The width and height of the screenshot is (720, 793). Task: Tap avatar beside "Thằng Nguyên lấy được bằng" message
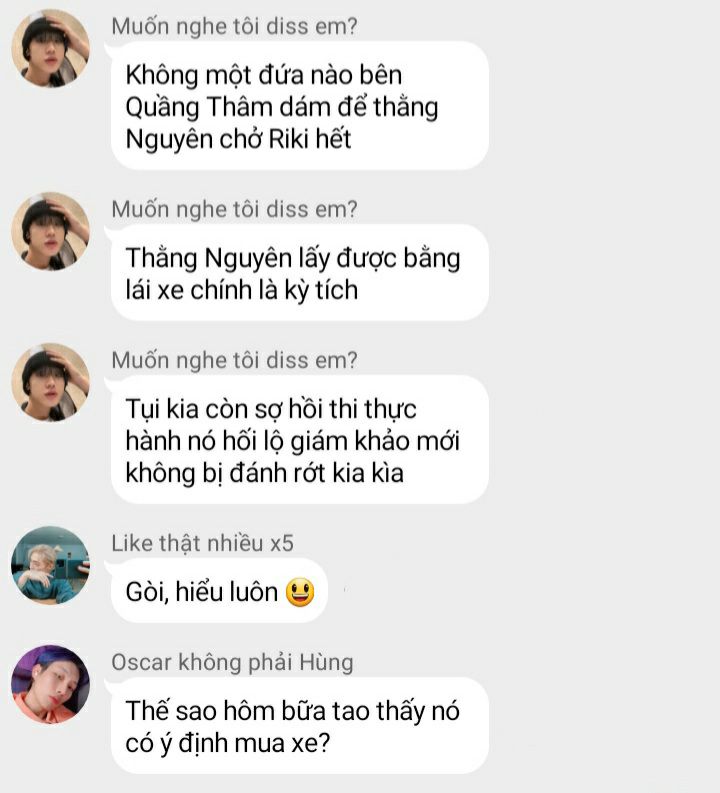click(51, 231)
